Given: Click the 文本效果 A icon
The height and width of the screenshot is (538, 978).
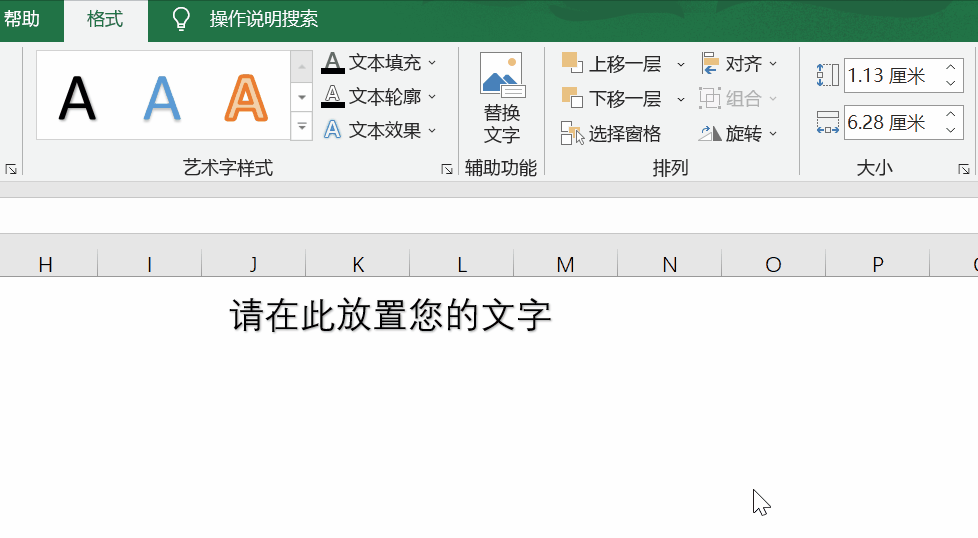Looking at the screenshot, I should [x=332, y=130].
